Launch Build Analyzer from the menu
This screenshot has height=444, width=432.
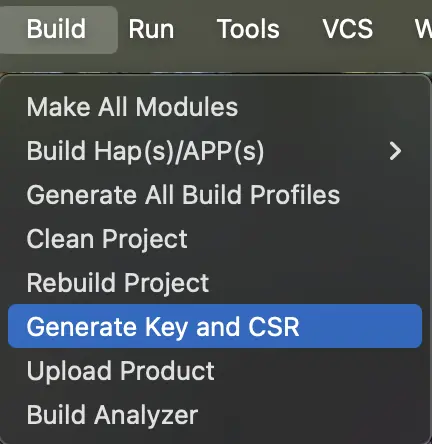[215, 415]
